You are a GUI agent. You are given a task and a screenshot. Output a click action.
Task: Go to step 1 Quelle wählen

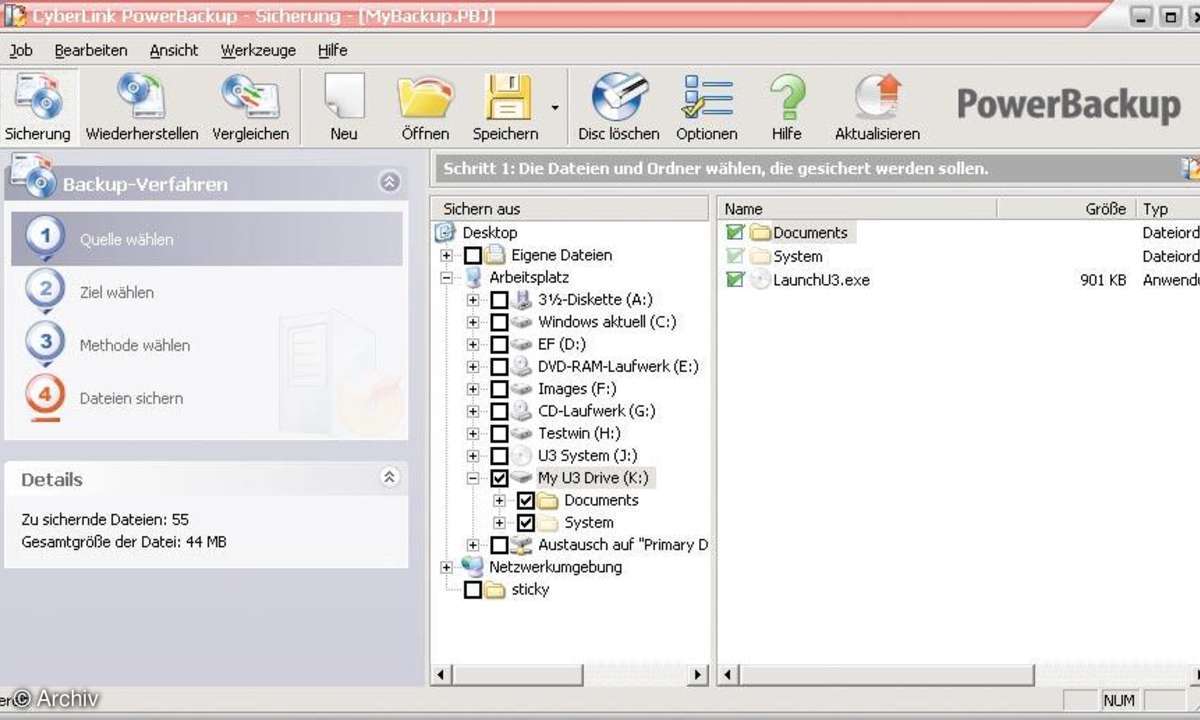[207, 239]
